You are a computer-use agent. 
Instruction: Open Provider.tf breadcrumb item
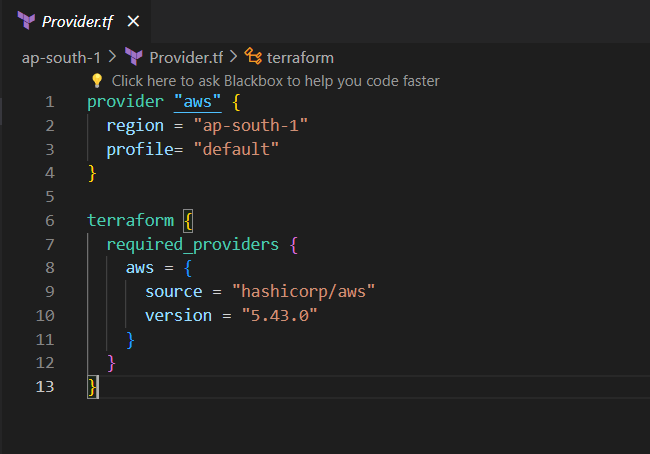(x=186, y=58)
